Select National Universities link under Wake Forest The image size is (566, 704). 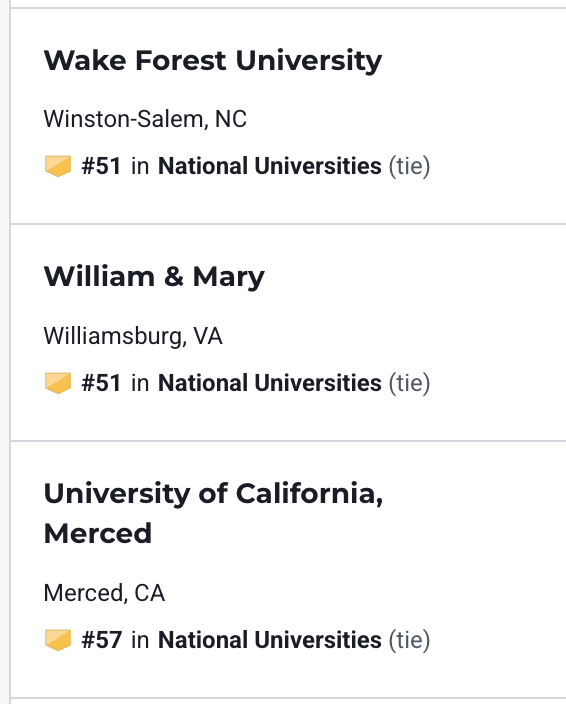[269, 166]
